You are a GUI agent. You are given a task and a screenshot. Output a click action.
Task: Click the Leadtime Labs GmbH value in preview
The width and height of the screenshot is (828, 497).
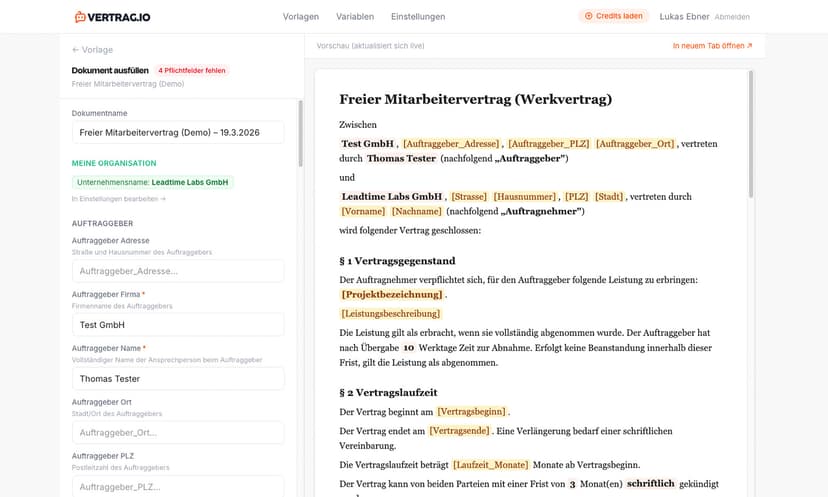(x=392, y=196)
